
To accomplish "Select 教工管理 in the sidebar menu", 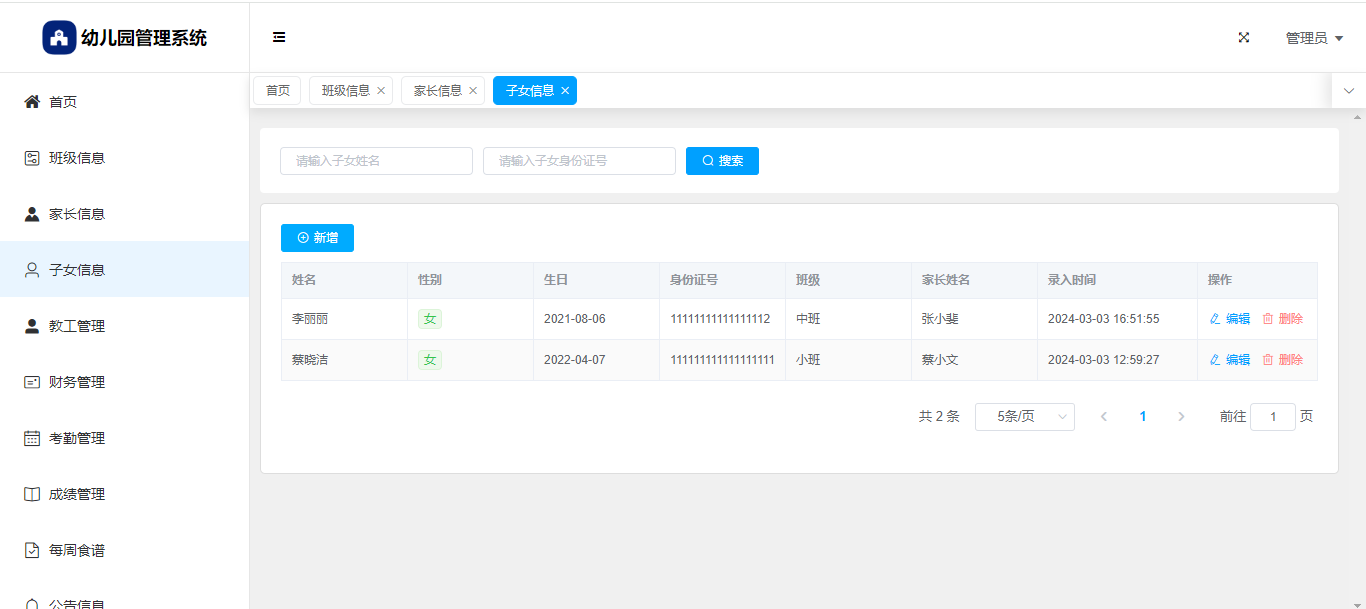I will tap(76, 326).
